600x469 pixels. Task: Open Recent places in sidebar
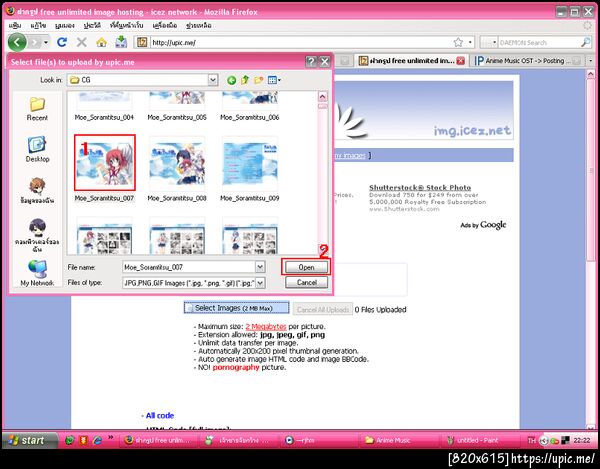point(38,109)
